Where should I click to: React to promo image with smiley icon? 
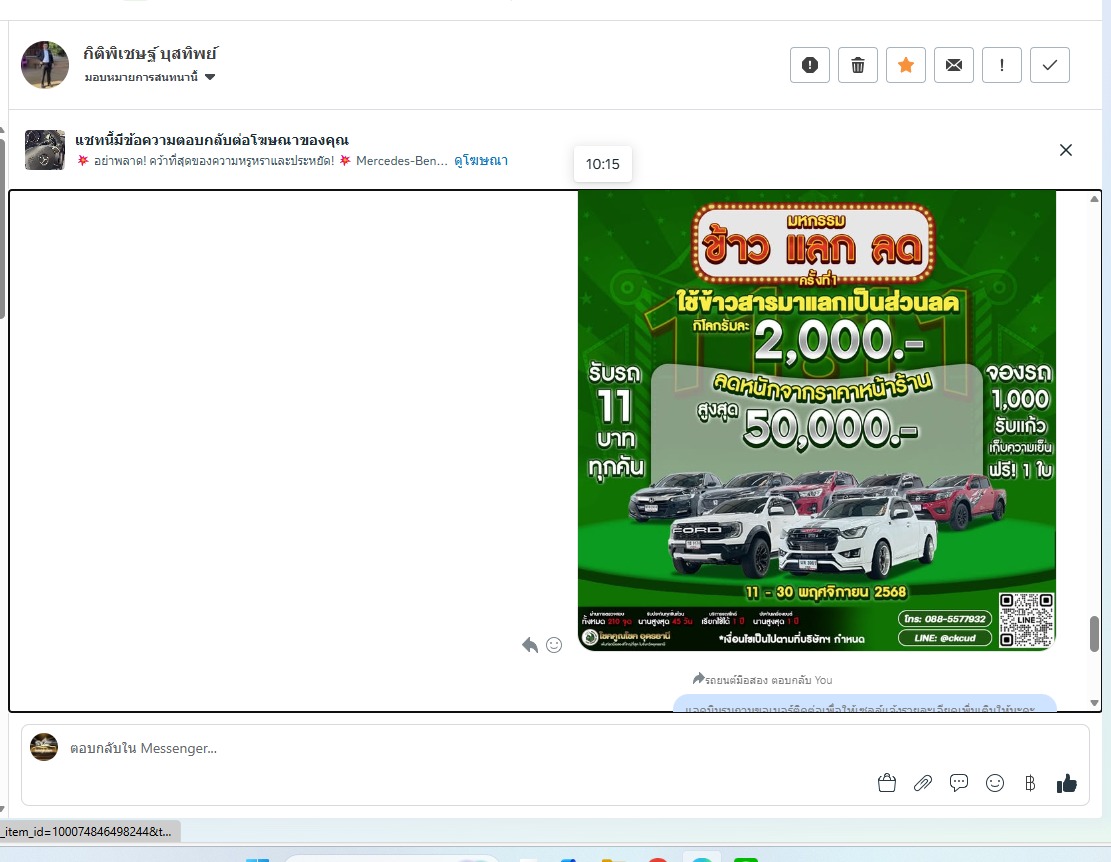tap(554, 645)
